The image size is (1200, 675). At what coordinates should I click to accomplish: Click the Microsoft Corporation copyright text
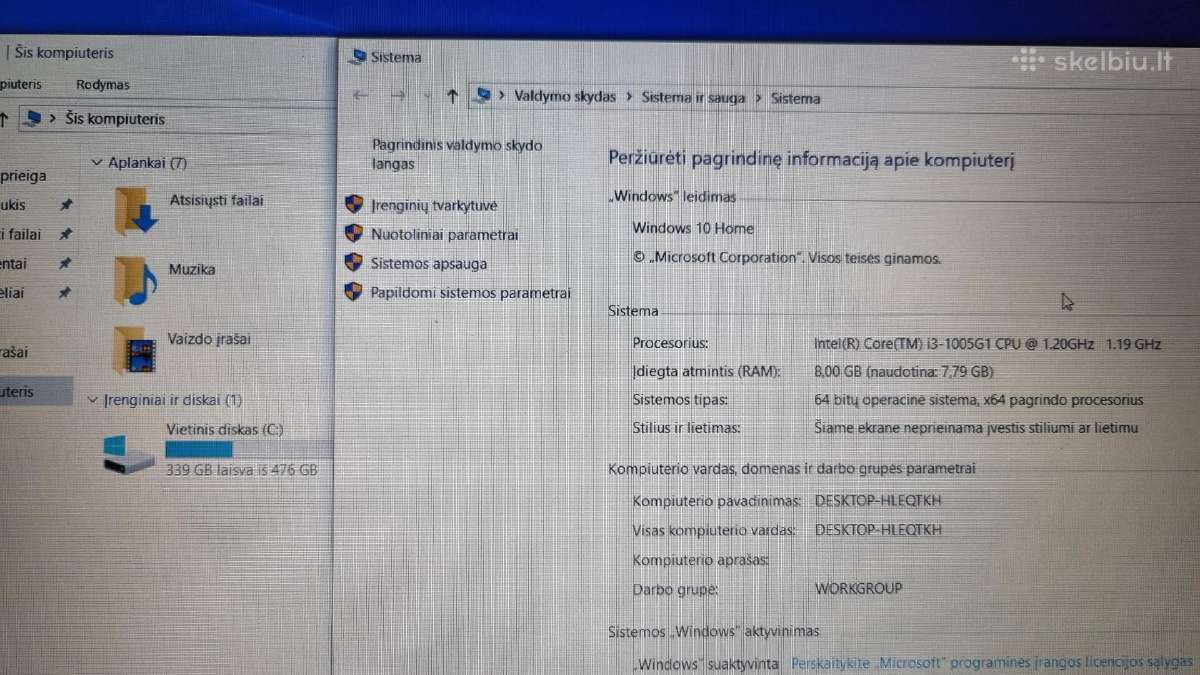click(x=788, y=257)
